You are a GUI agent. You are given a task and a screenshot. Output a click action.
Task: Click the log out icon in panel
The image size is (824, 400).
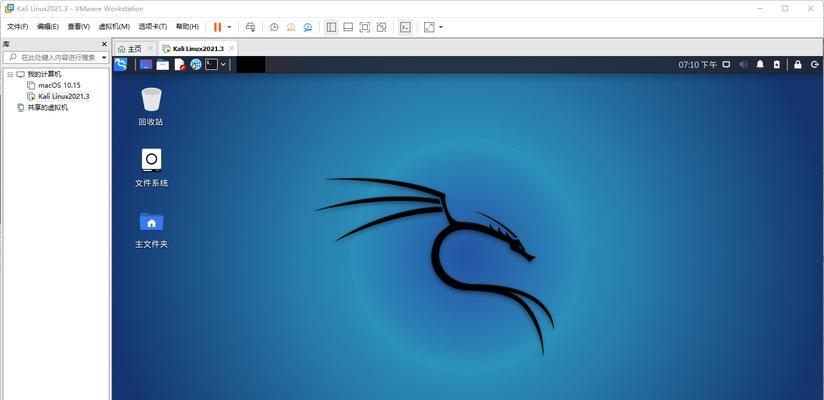[x=815, y=65]
